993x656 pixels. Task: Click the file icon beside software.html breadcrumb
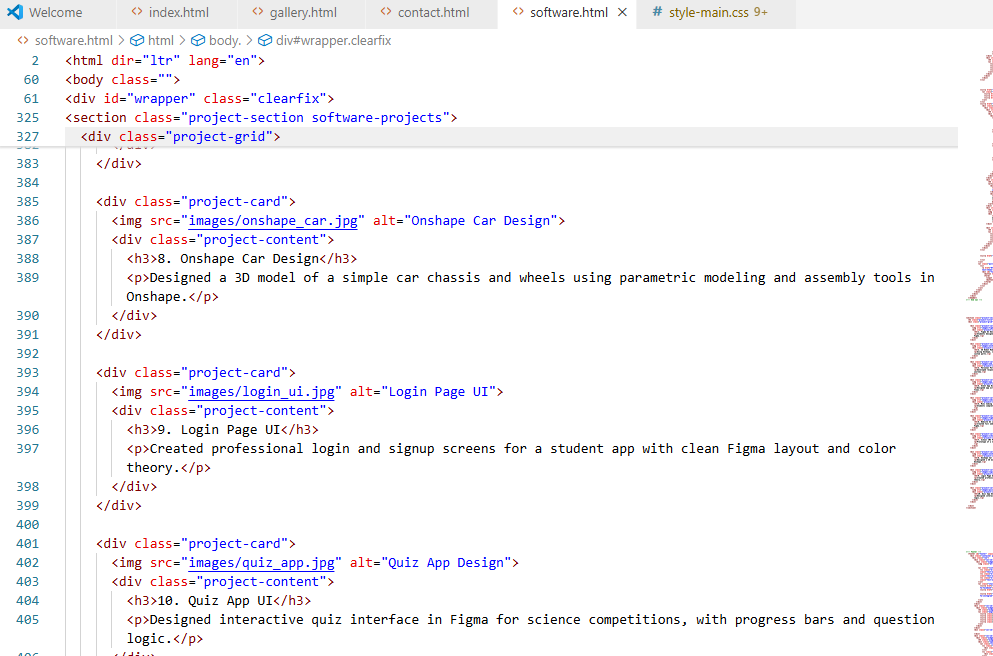(x=22, y=40)
